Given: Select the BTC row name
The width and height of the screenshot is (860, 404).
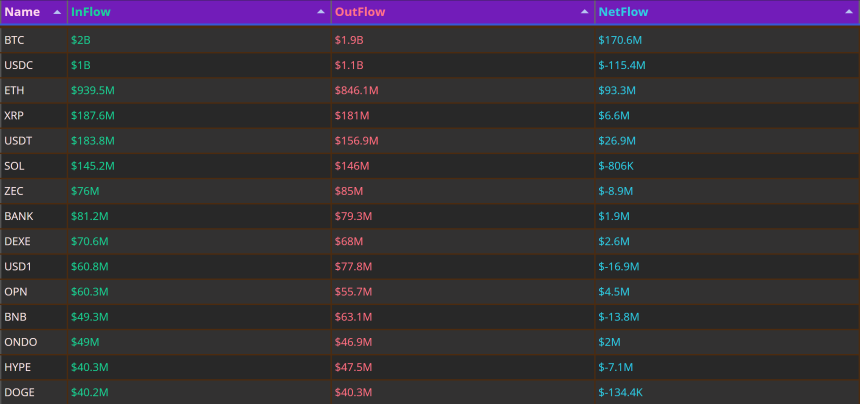Looking at the screenshot, I should (14, 40).
